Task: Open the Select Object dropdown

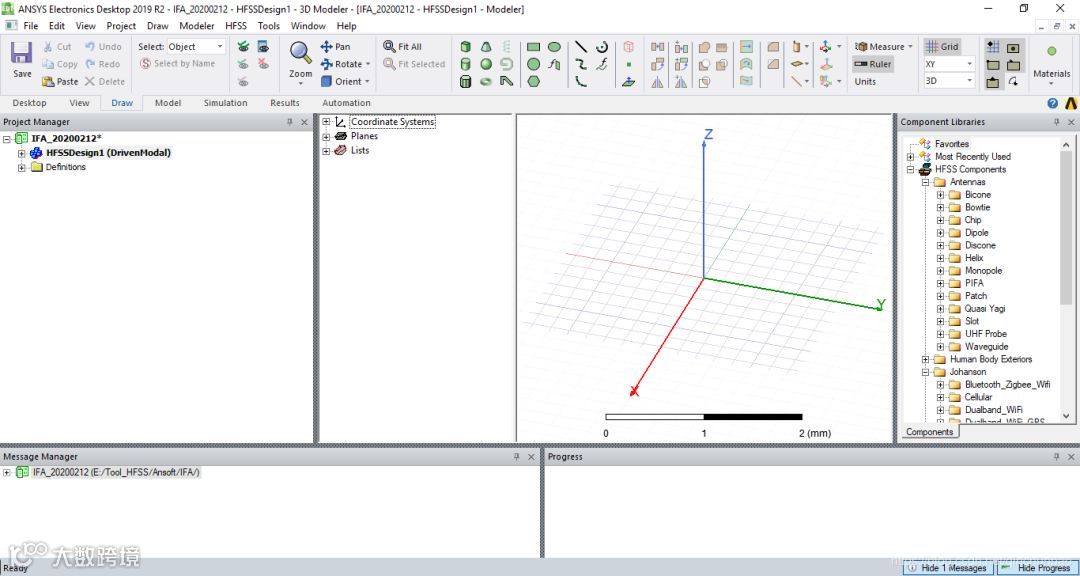Action: tap(196, 47)
